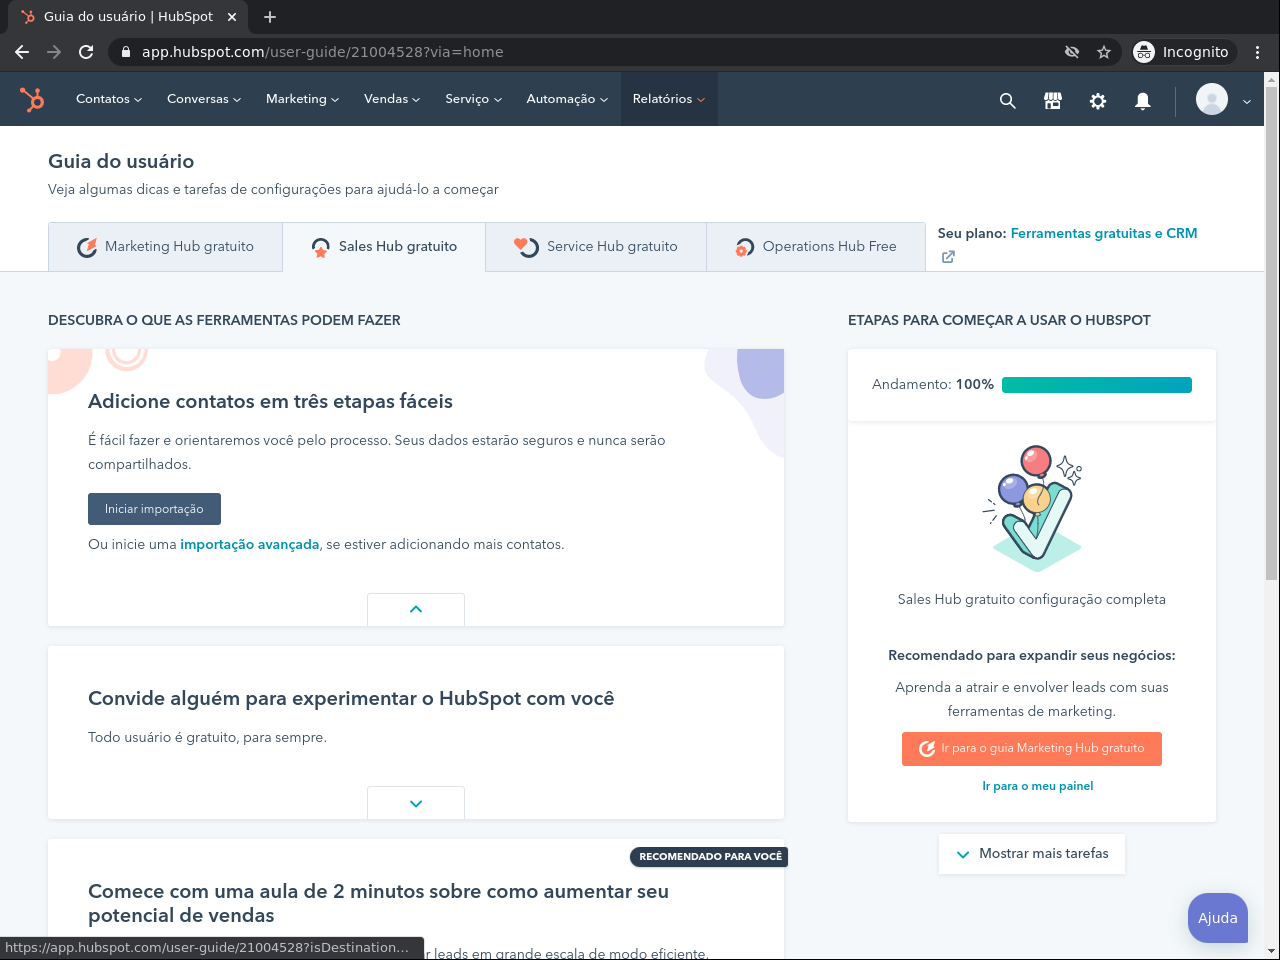1280x960 pixels.
Task: Expand the Vendas navigation menu
Action: (x=392, y=99)
